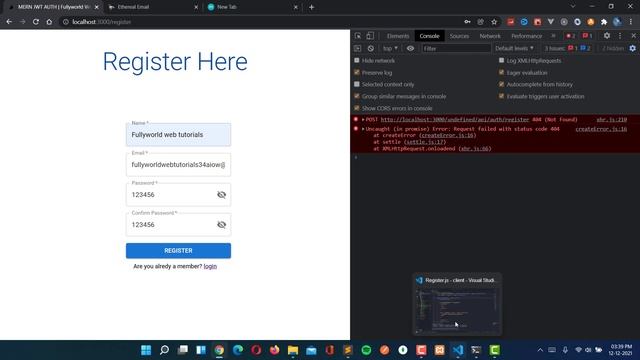Follow the login link below the form

click(x=210, y=266)
